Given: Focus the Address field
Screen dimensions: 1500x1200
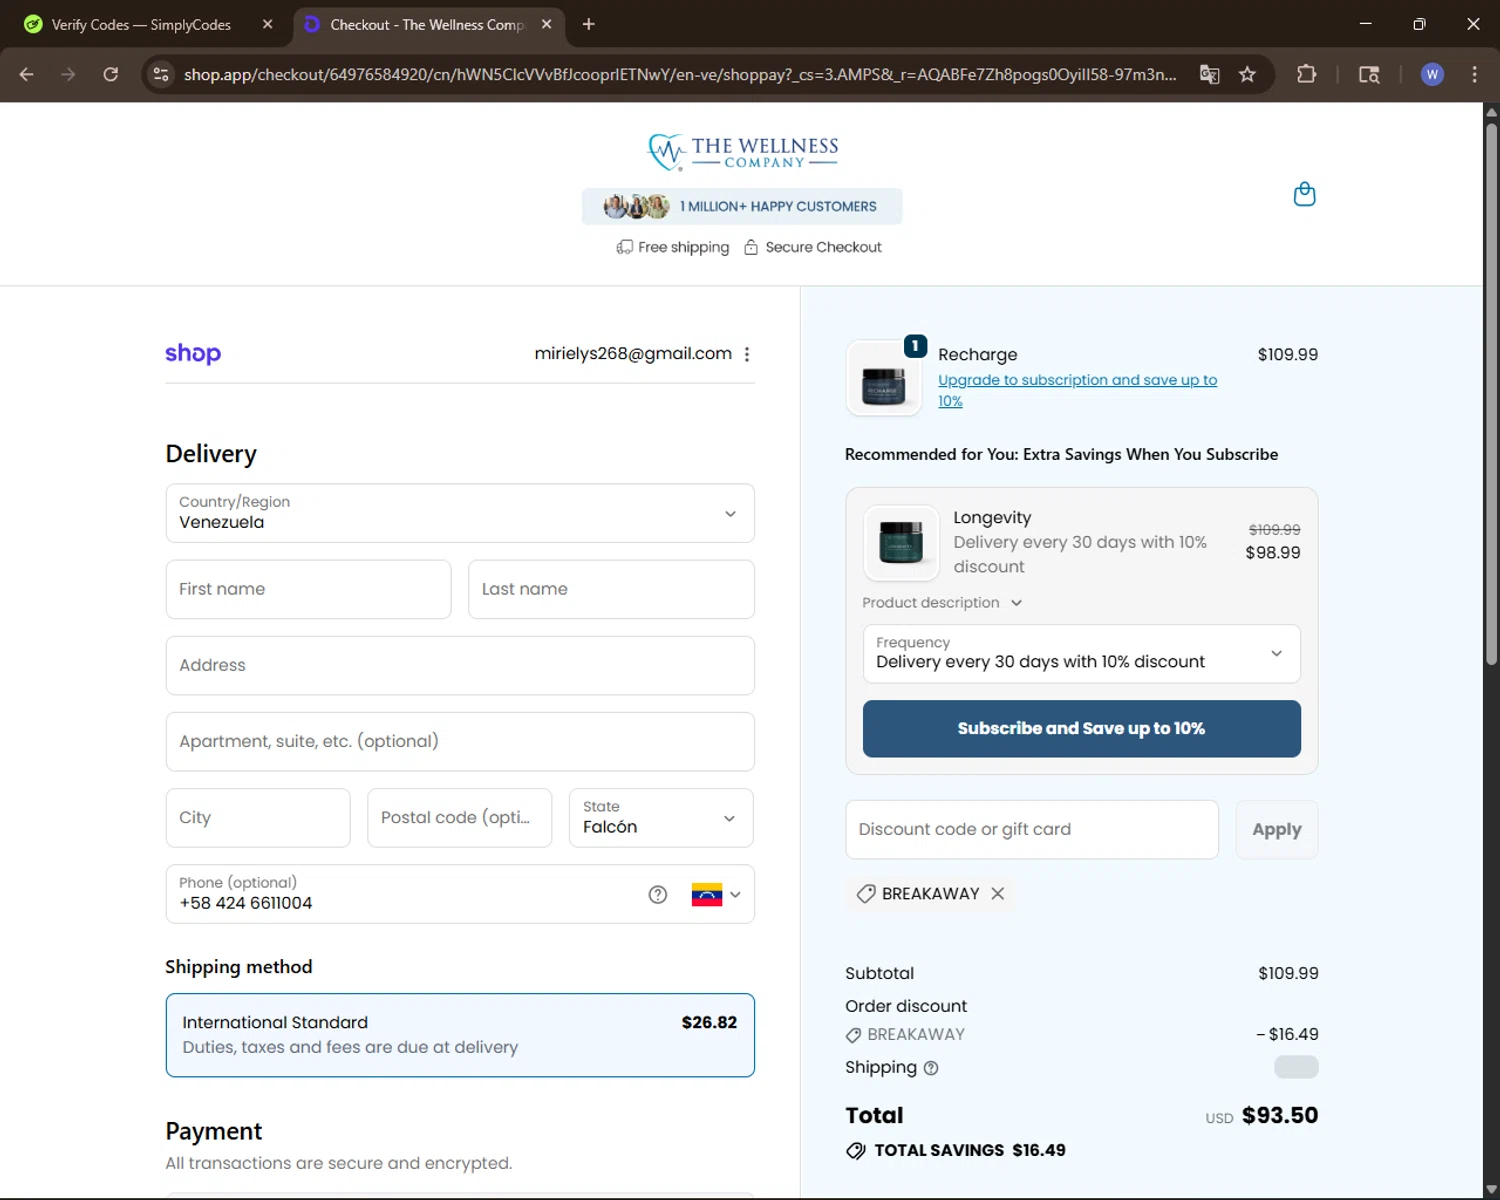Looking at the screenshot, I should point(460,666).
